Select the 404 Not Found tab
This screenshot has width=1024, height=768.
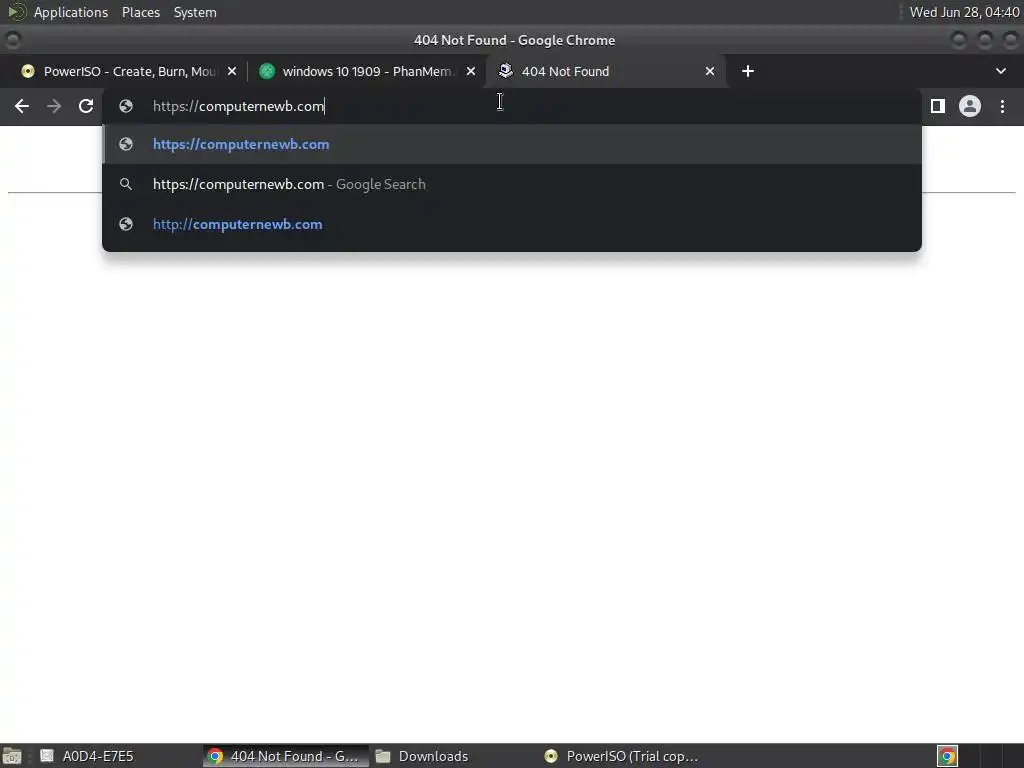click(x=605, y=71)
